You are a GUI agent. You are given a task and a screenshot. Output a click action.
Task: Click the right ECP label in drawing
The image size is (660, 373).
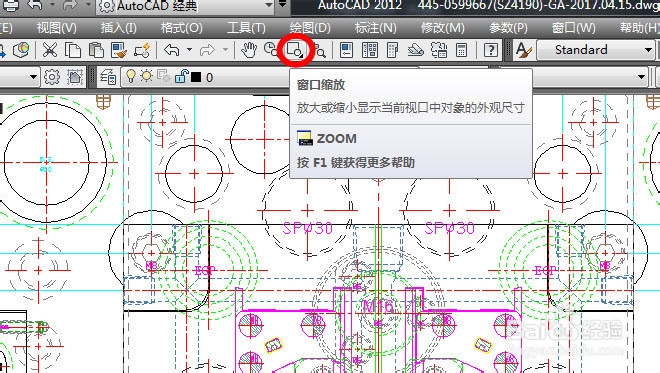tap(545, 271)
